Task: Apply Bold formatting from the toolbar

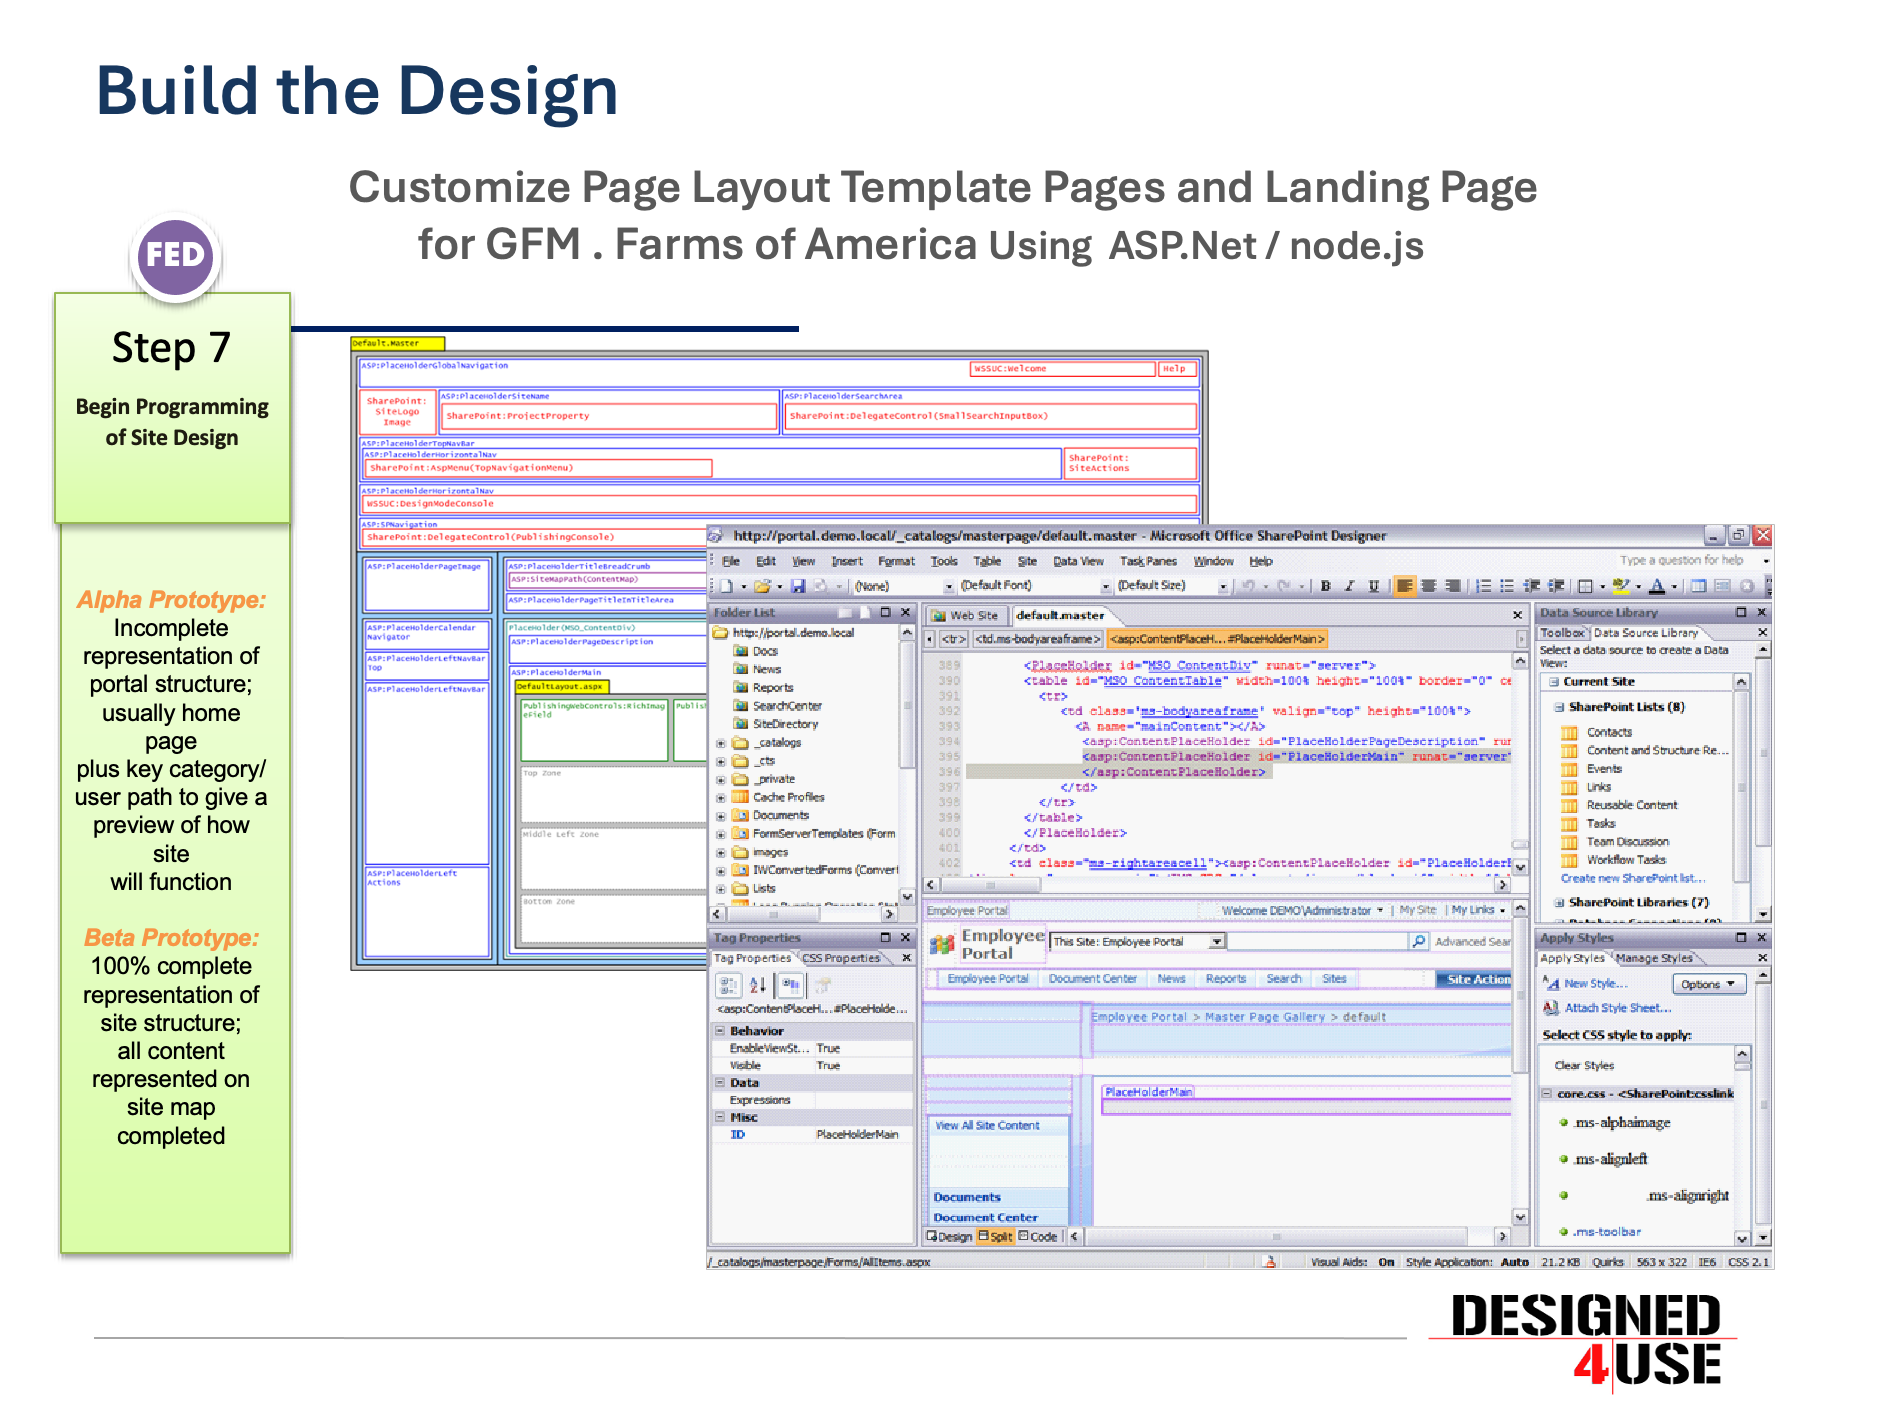Action: coord(1326,586)
